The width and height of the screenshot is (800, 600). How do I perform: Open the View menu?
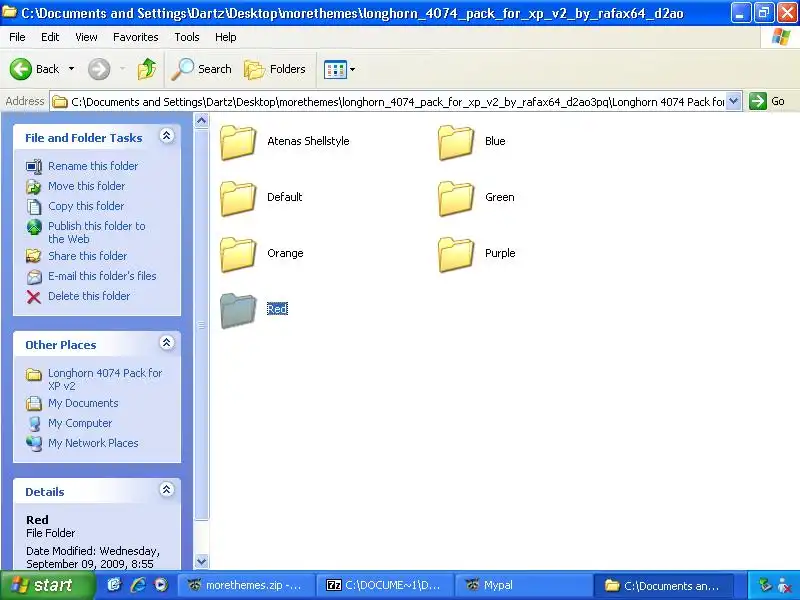pos(86,37)
